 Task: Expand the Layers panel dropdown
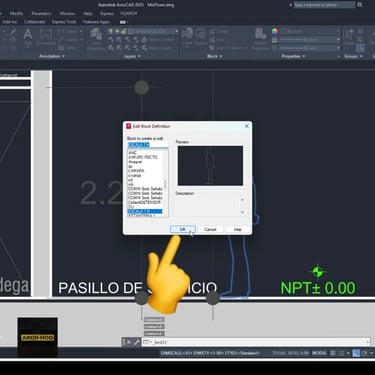(132, 56)
